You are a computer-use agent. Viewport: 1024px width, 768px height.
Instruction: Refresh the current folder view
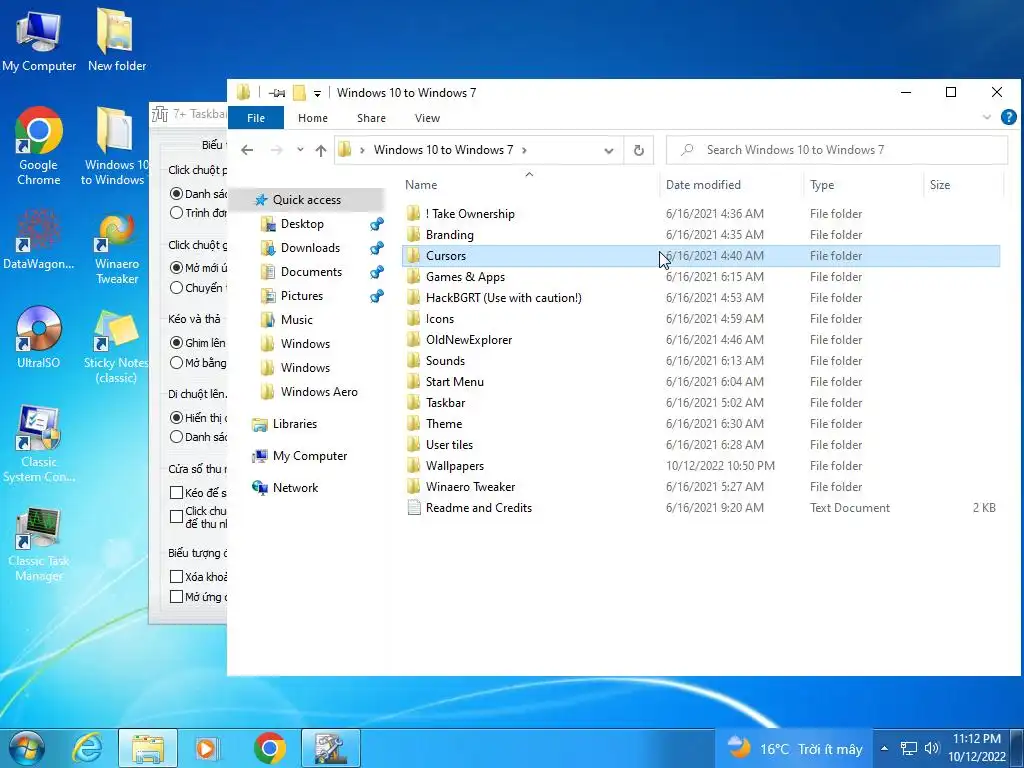pyautogui.click(x=639, y=150)
